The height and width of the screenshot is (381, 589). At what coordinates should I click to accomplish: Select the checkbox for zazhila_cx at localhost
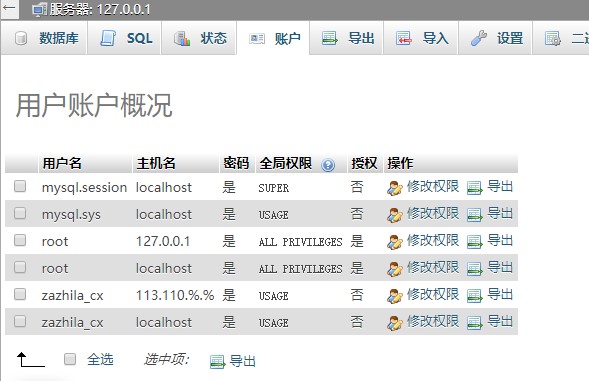point(20,321)
